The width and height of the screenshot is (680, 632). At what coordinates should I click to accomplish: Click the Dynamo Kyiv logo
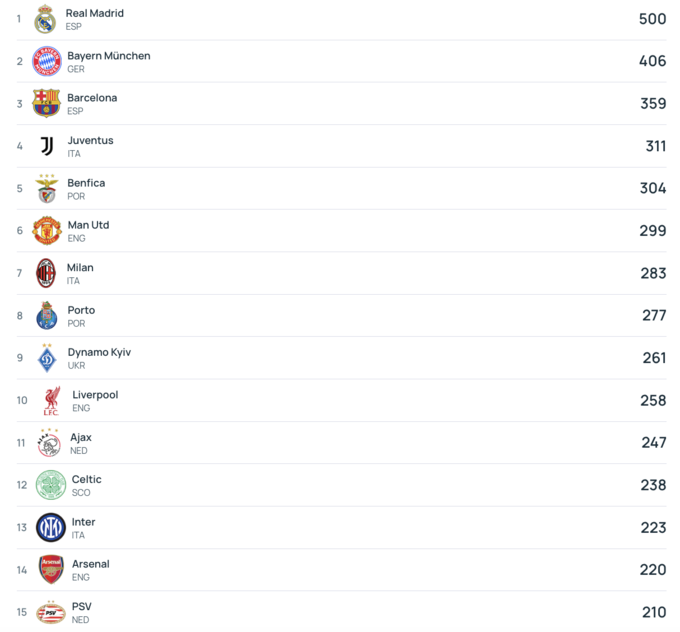click(47, 358)
